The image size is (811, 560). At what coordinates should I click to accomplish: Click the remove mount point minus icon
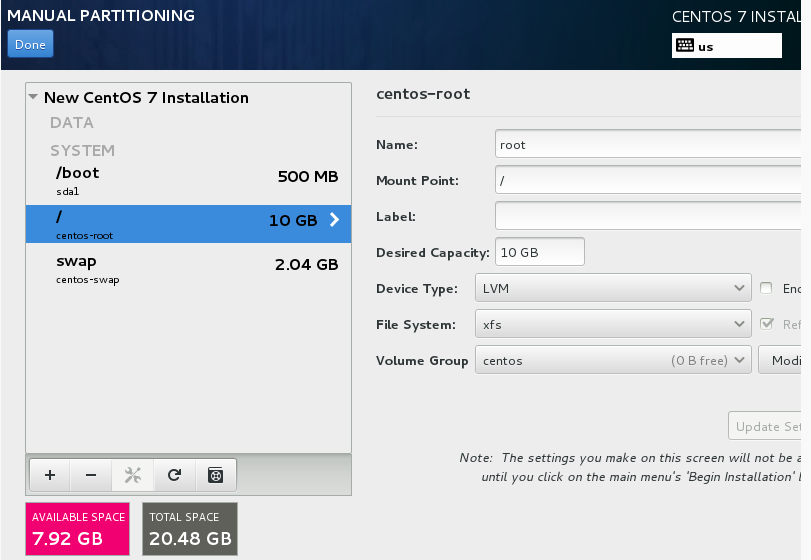[91, 475]
